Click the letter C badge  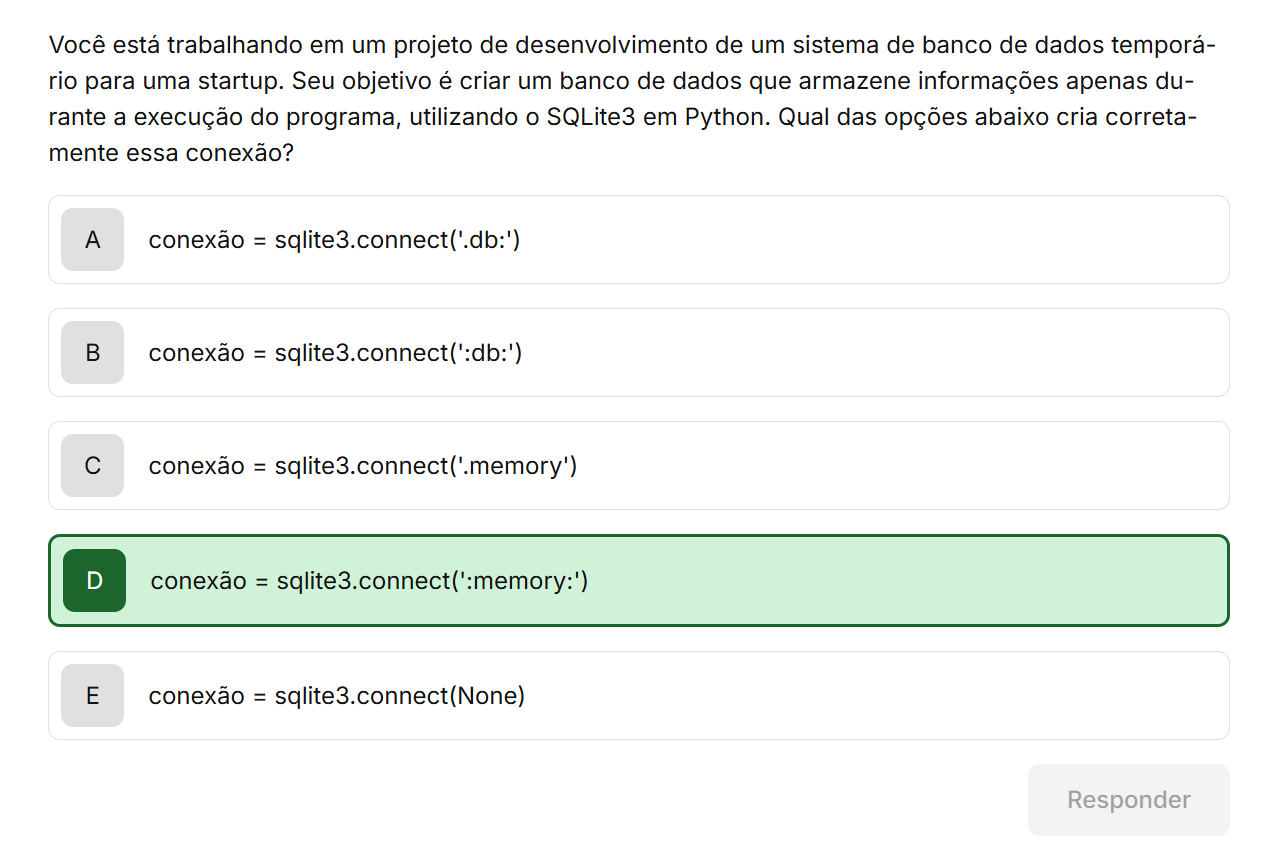coord(92,466)
